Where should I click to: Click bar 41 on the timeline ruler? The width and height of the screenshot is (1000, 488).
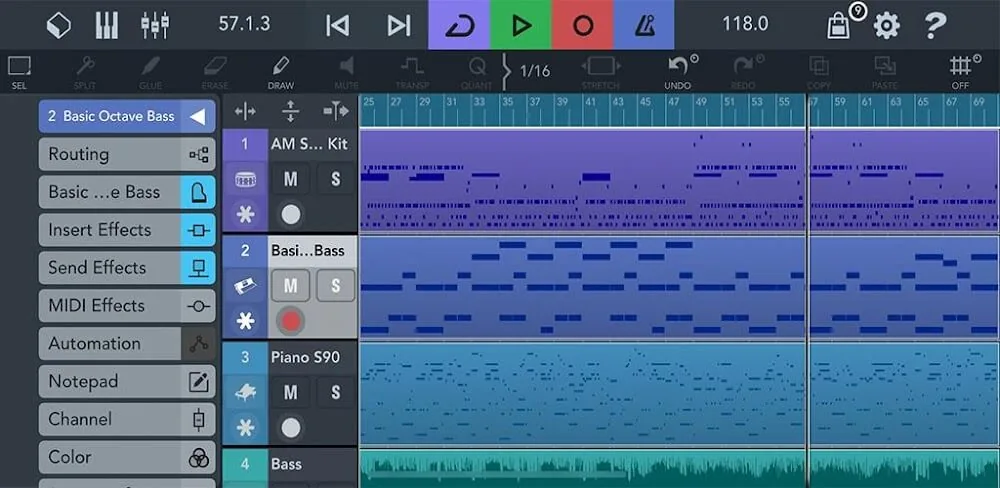coord(590,101)
